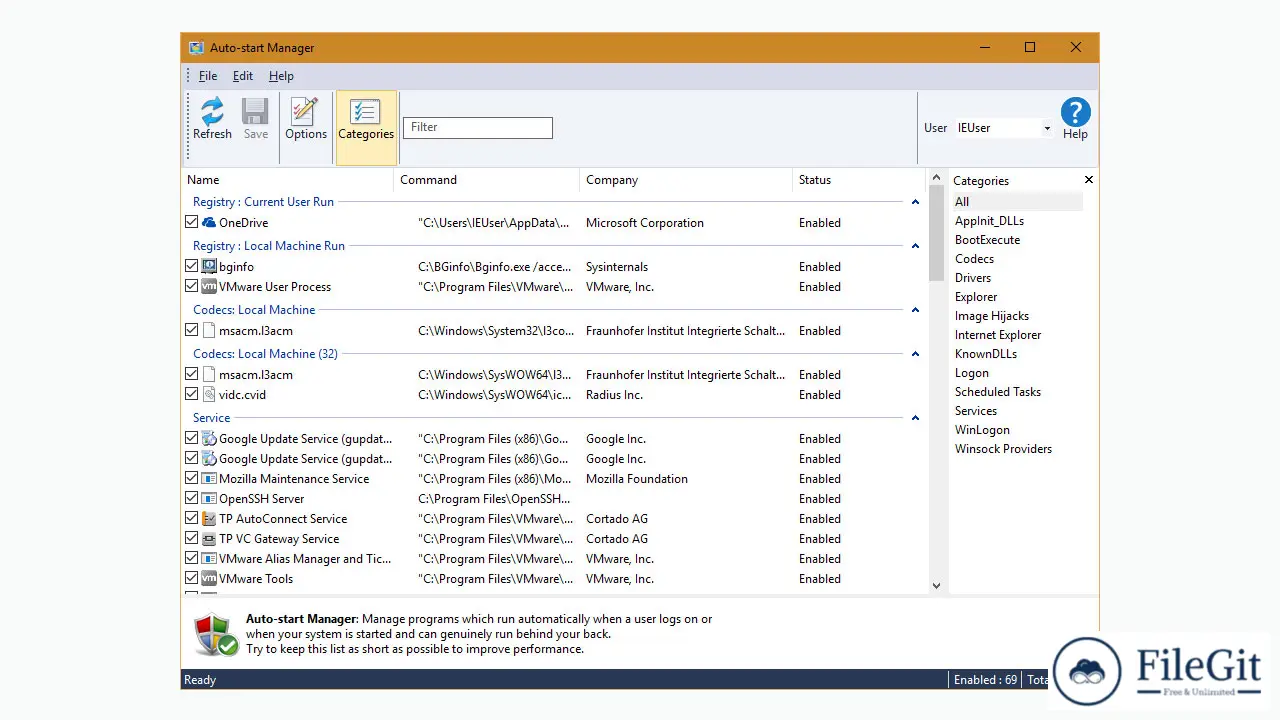Viewport: 1280px width, 720px height.
Task: Open the Edit menu
Action: click(x=243, y=76)
